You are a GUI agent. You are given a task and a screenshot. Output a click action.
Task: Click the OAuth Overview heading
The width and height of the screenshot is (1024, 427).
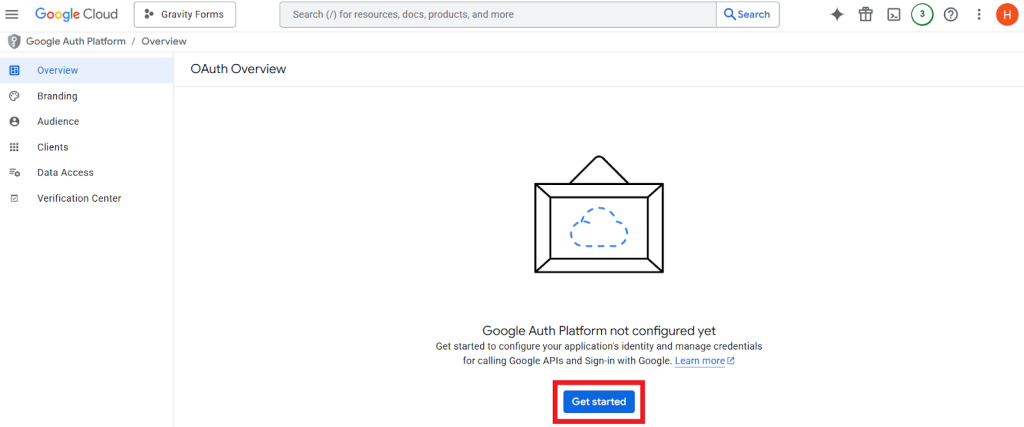click(x=238, y=69)
